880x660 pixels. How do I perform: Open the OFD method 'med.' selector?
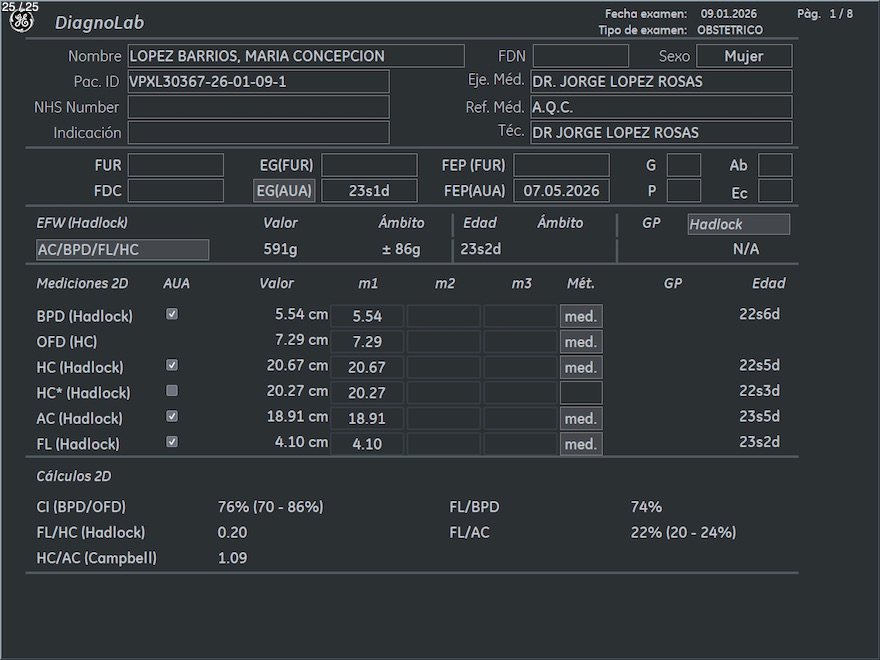click(x=581, y=342)
